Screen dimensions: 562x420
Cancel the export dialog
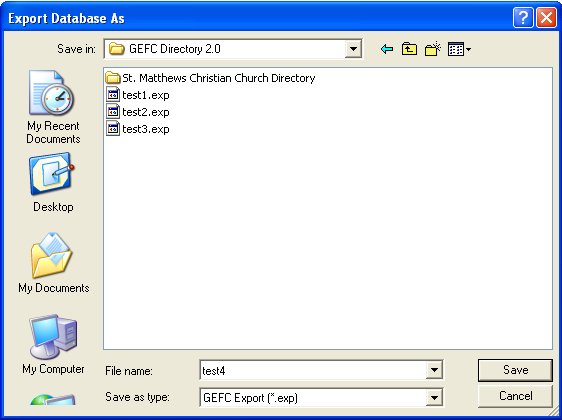[x=515, y=396]
